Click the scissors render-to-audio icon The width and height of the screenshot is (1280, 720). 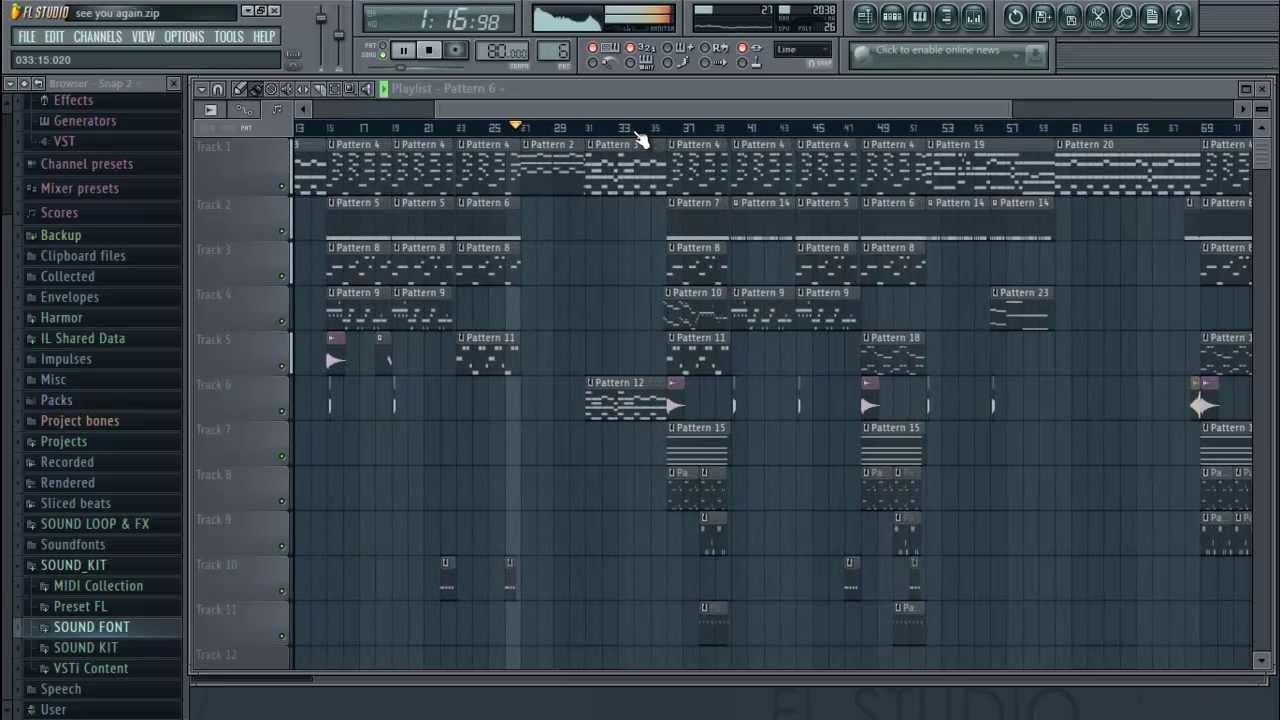tap(1098, 16)
